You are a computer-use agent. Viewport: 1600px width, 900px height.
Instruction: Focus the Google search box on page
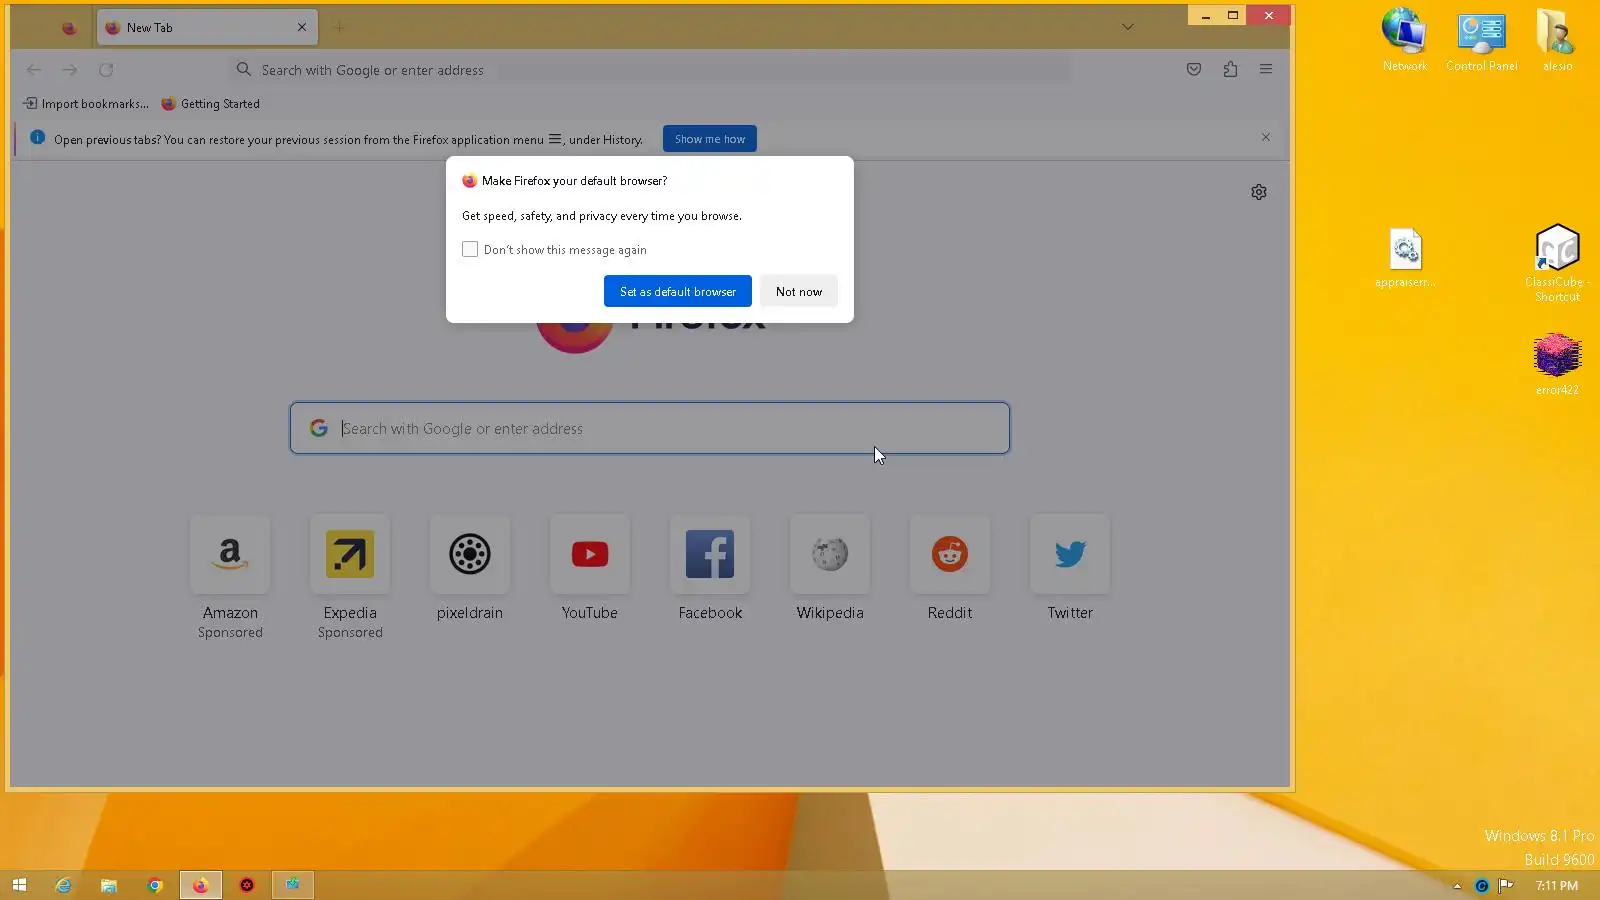(x=650, y=428)
